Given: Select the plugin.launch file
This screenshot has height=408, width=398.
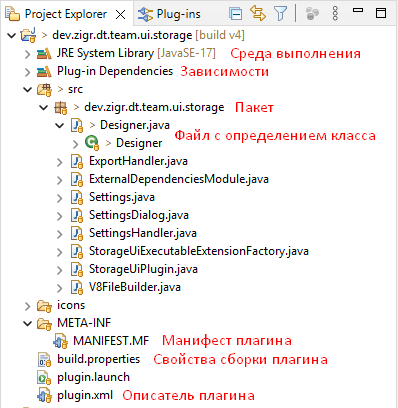Looking at the screenshot, I should (94, 377).
